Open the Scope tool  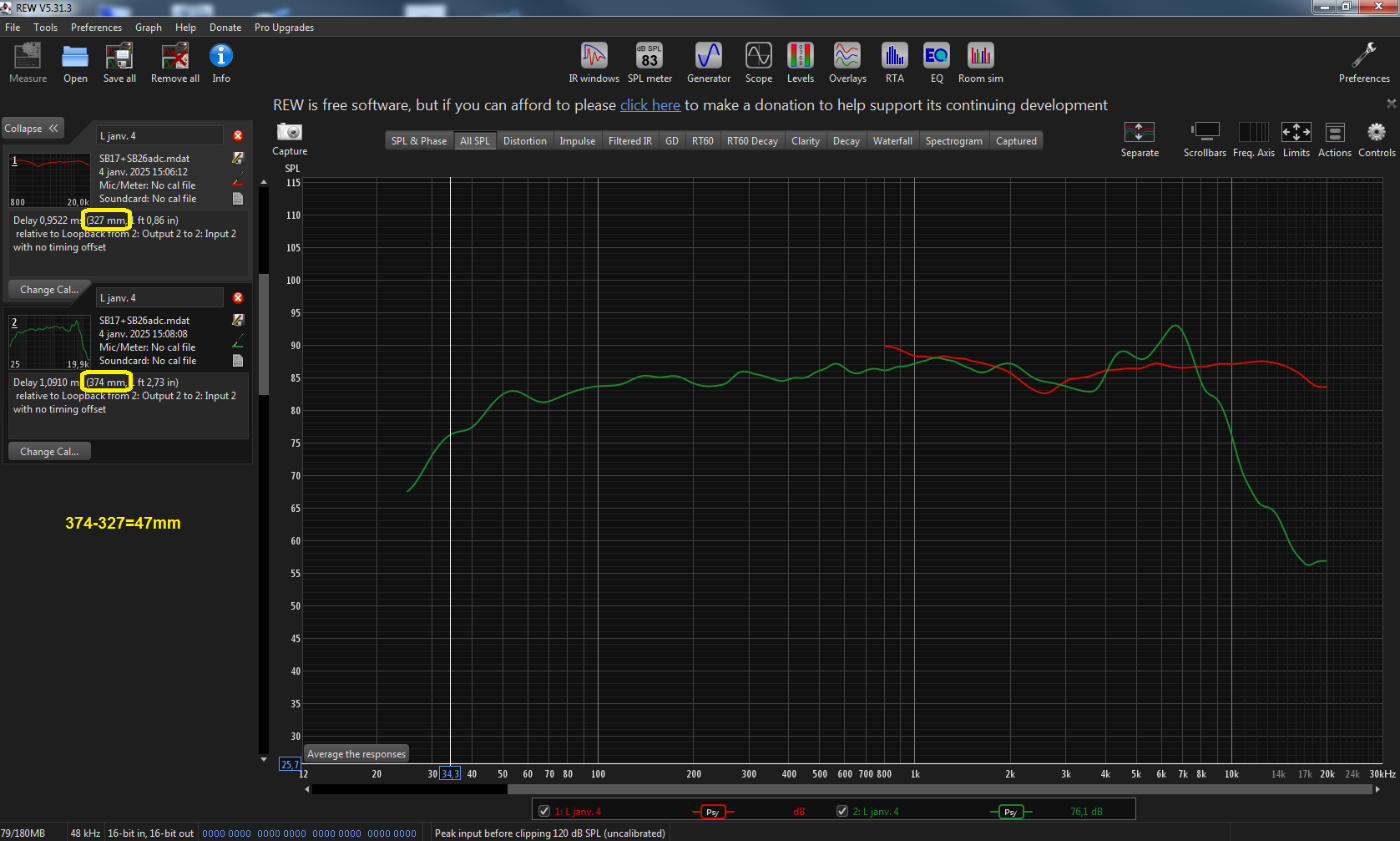(x=758, y=62)
